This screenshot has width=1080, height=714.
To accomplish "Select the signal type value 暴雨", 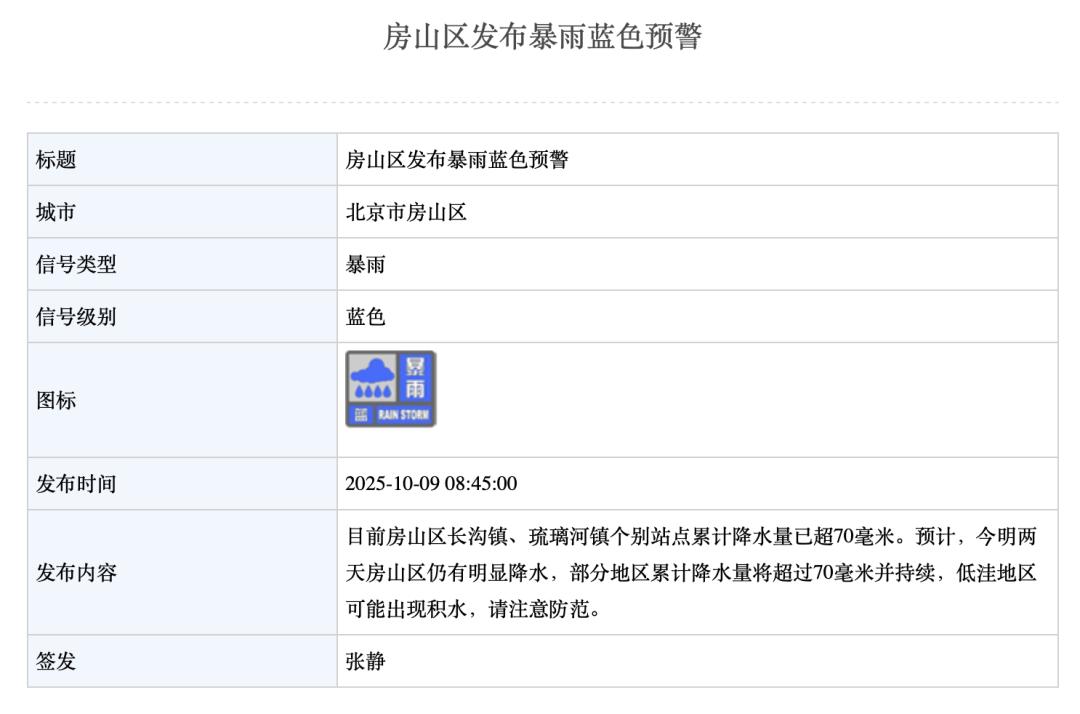I will click(x=365, y=265).
